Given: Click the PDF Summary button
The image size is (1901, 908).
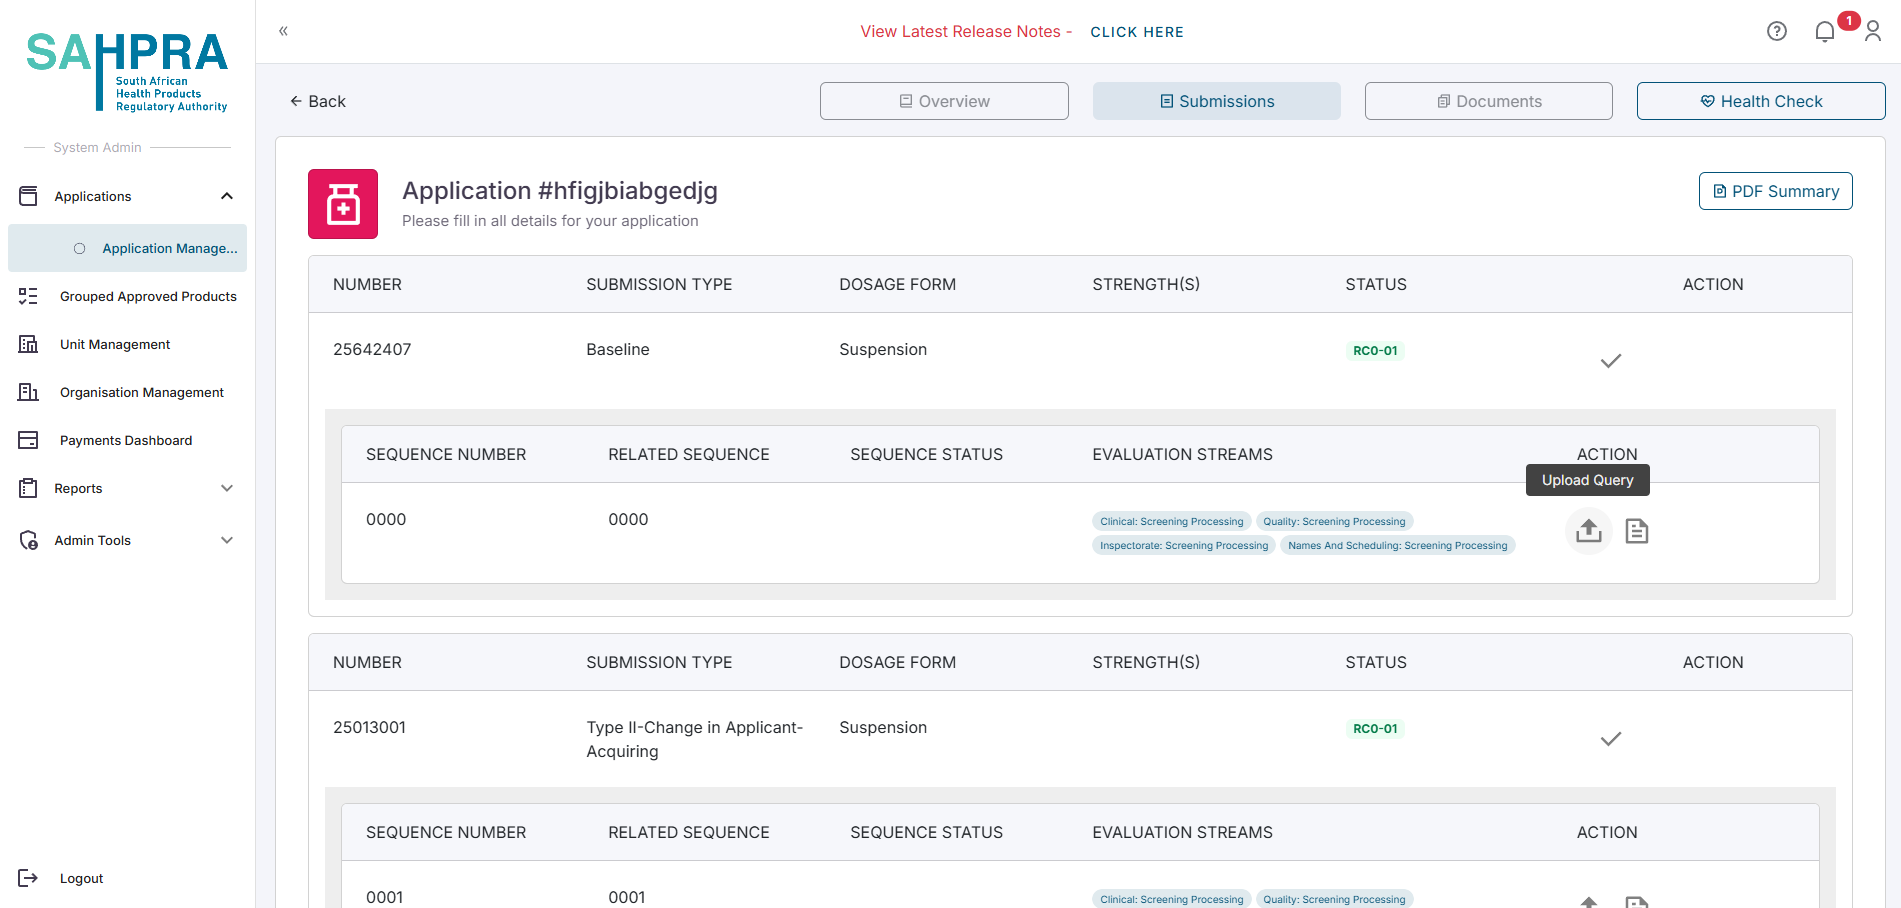Looking at the screenshot, I should [1775, 191].
